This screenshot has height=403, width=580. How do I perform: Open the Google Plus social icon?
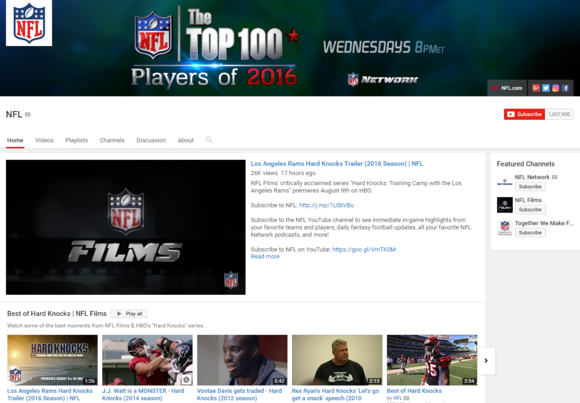(x=536, y=88)
